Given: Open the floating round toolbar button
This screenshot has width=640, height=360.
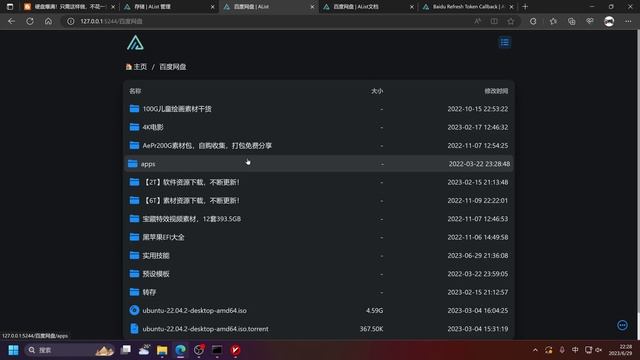Looking at the screenshot, I should [622, 325].
